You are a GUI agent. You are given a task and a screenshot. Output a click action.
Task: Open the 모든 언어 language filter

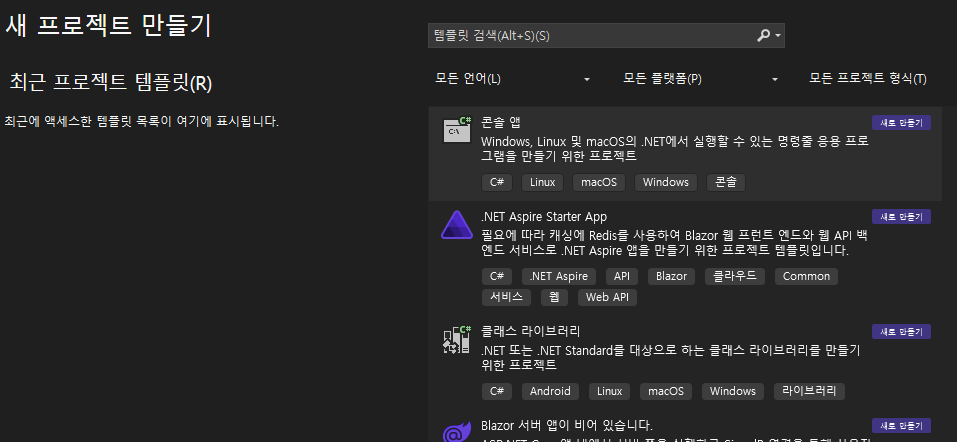(x=513, y=79)
